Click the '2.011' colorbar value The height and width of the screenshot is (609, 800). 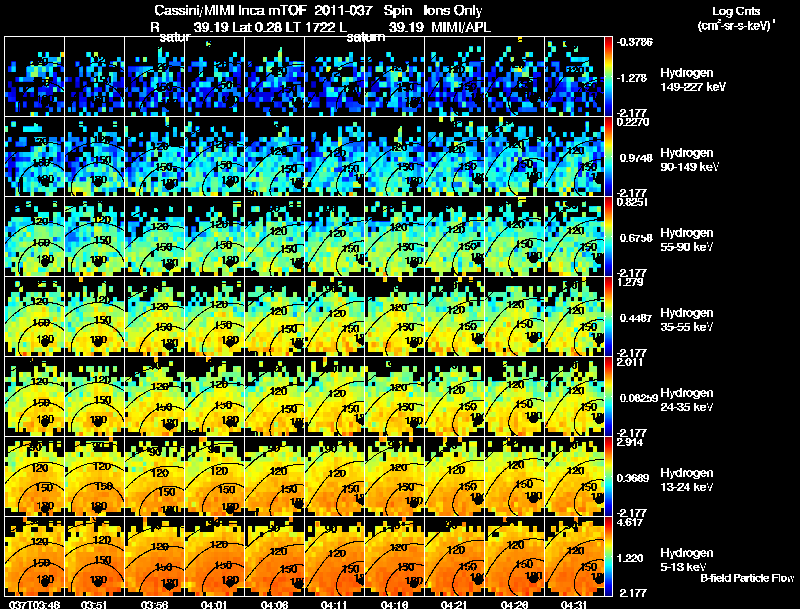[x=630, y=362]
